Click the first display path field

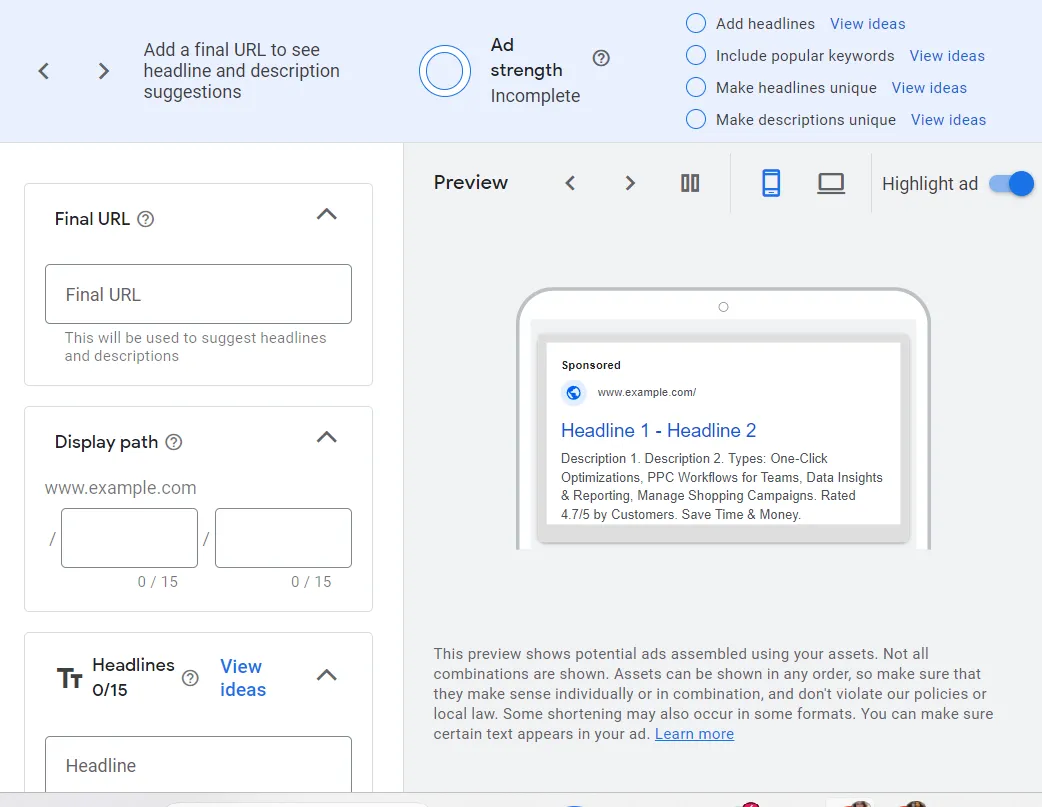(x=130, y=538)
